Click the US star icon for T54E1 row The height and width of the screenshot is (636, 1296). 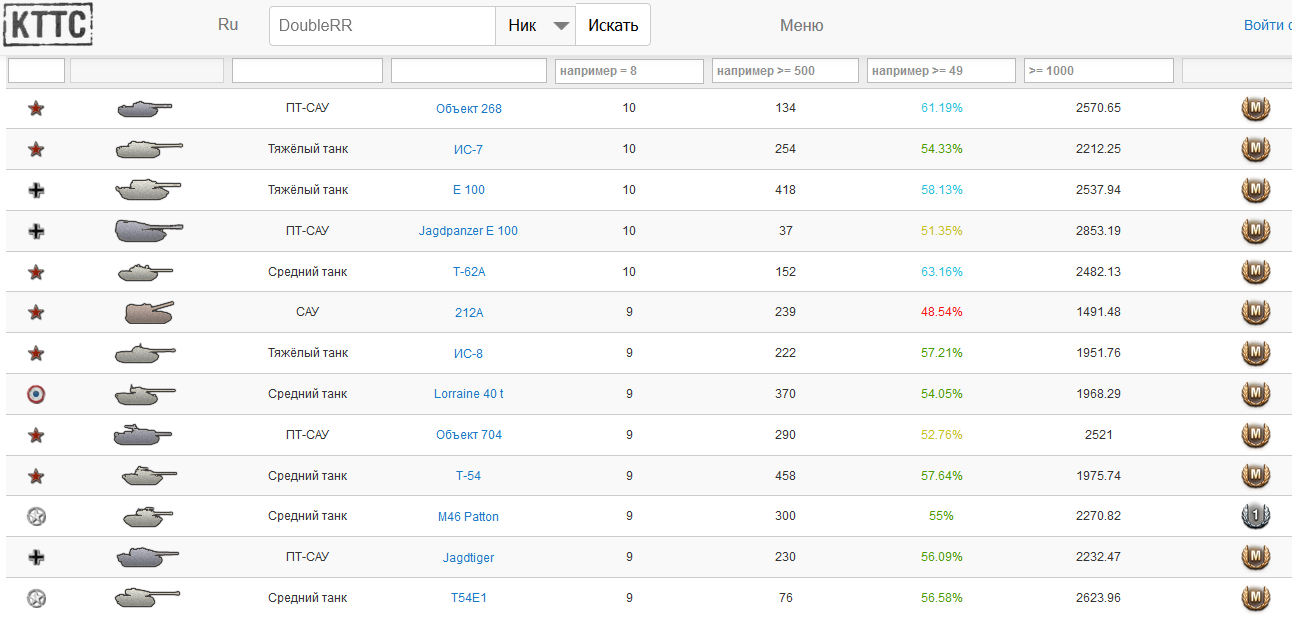click(36, 598)
